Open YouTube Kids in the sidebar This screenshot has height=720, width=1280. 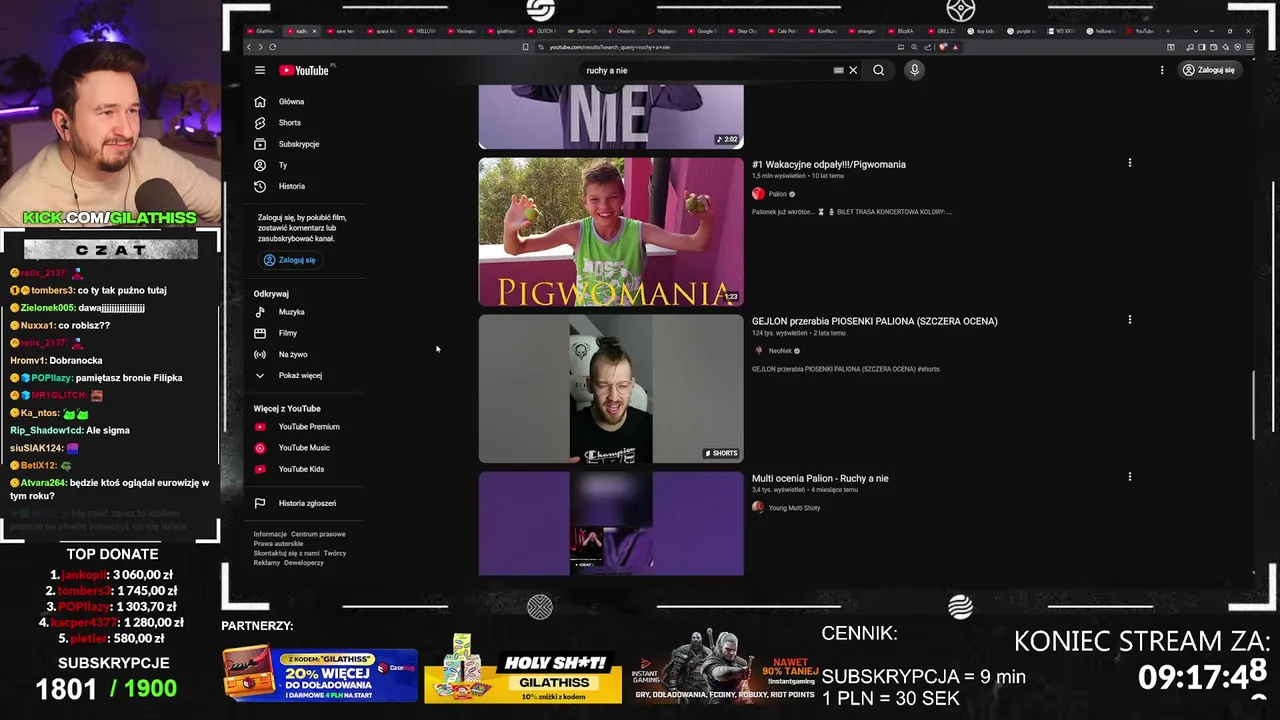point(300,469)
